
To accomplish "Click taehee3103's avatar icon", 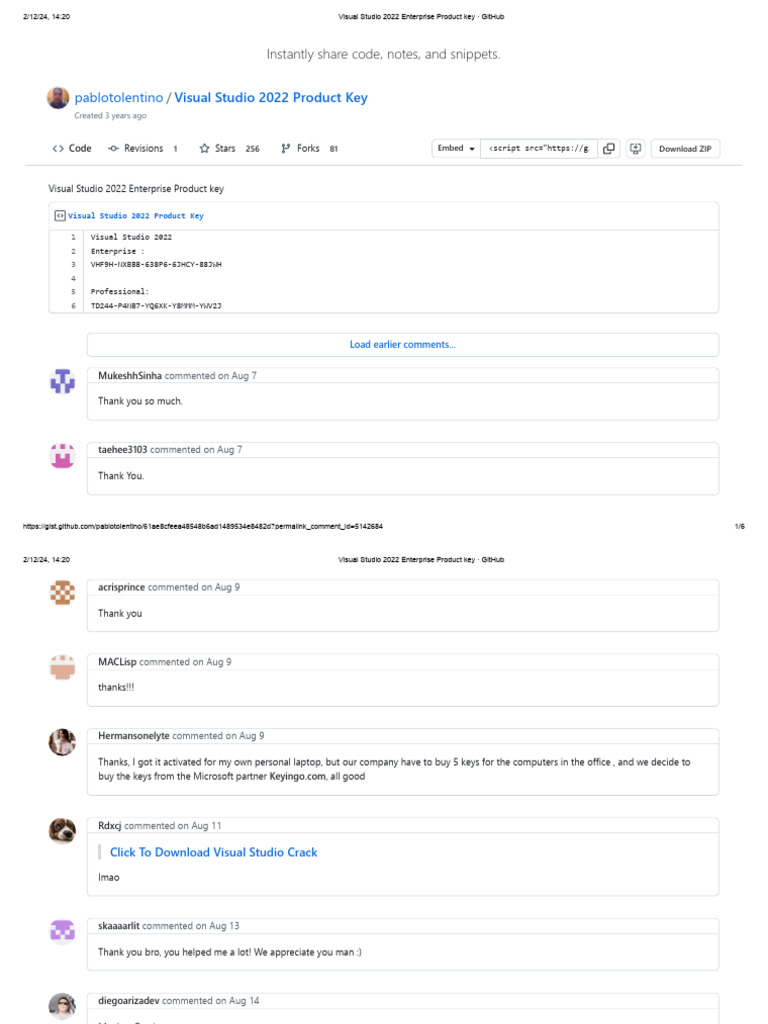I will tap(62, 456).
